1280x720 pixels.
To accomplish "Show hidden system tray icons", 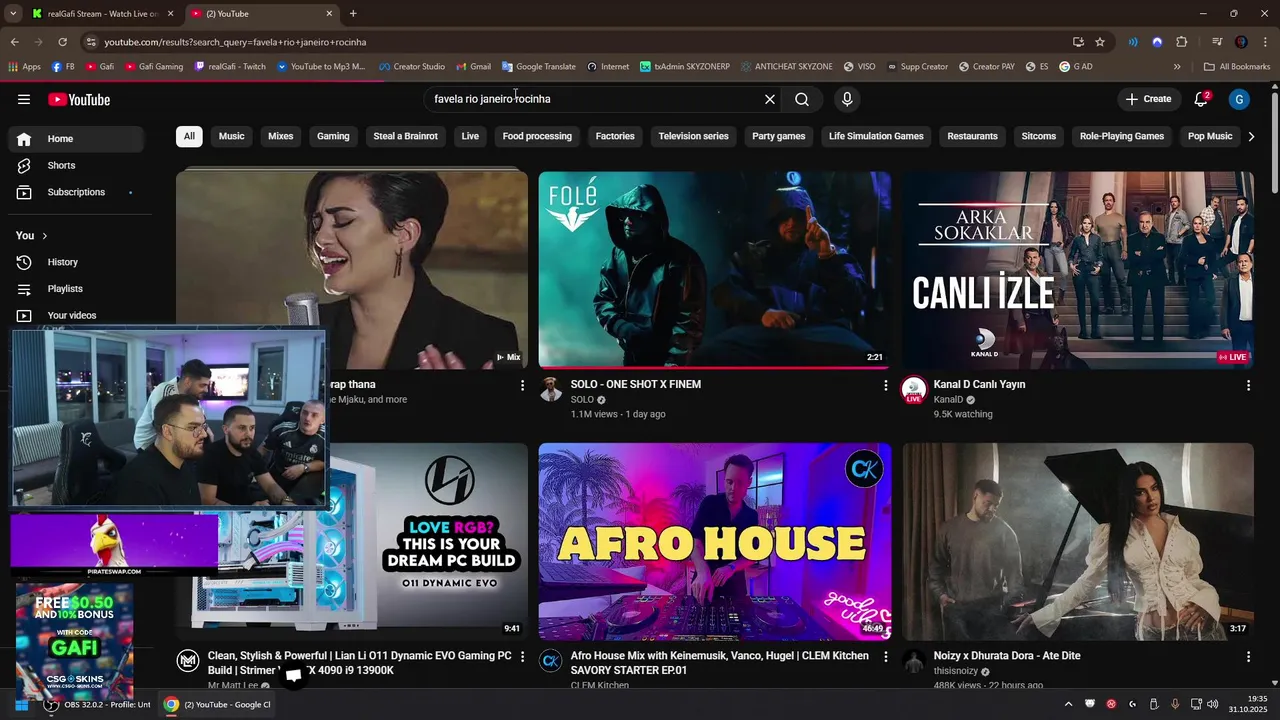I will pos(1068,704).
